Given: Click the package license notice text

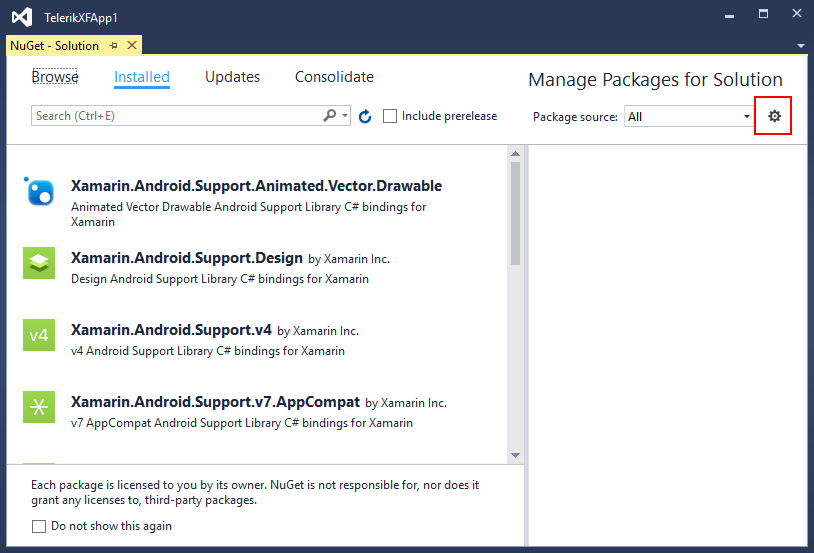Looking at the screenshot, I should pyautogui.click(x=255, y=492).
